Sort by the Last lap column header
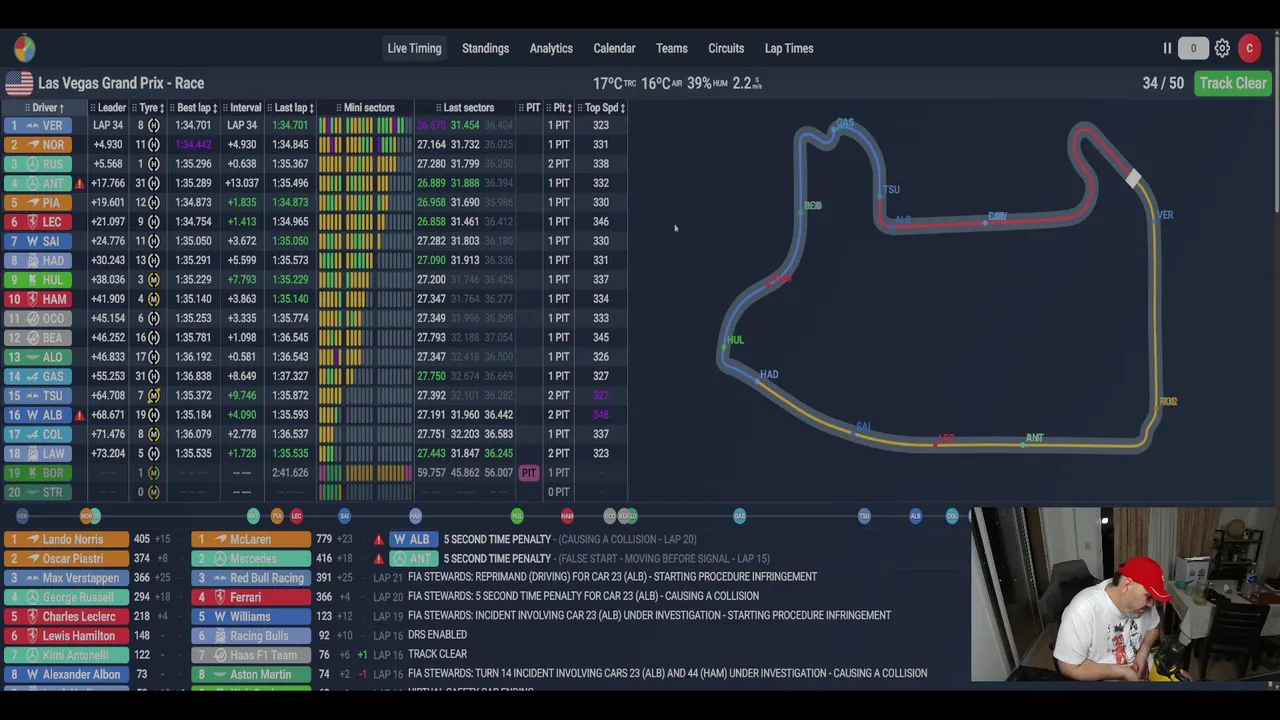Viewport: 1280px width, 720px height. pos(291,108)
